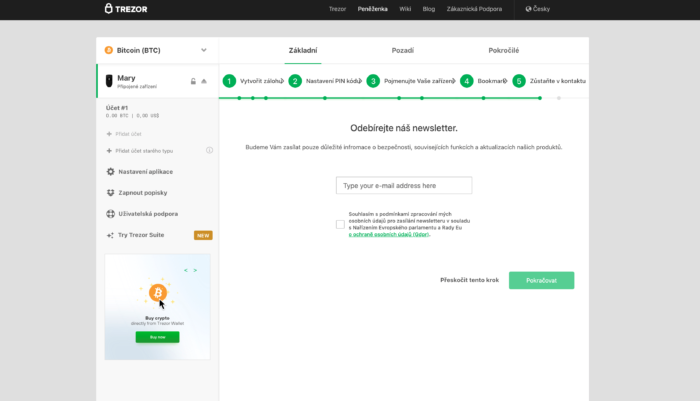Click step 1 circle Vytvořit zálohu
700x401 pixels.
click(x=230, y=81)
